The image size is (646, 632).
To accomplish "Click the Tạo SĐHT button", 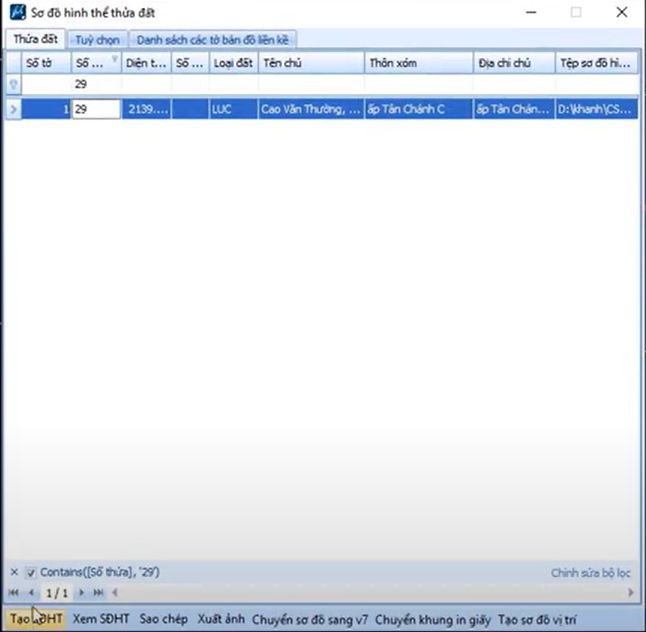I will 36,620.
